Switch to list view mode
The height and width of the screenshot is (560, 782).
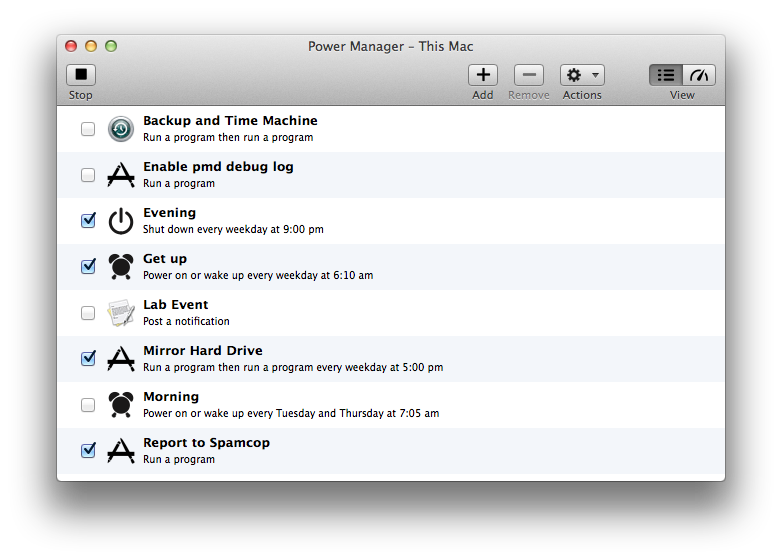[666, 75]
